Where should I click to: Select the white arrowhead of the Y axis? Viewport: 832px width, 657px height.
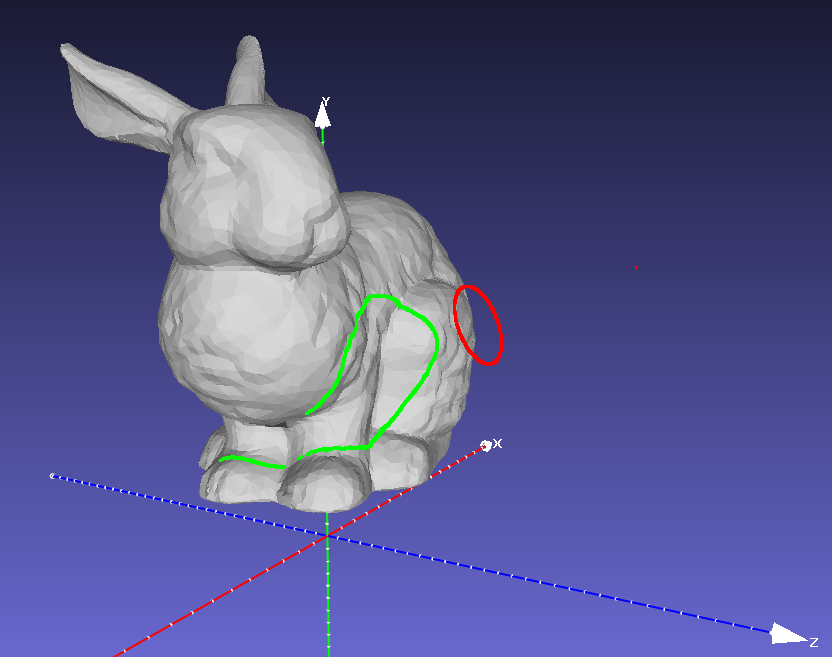click(323, 116)
